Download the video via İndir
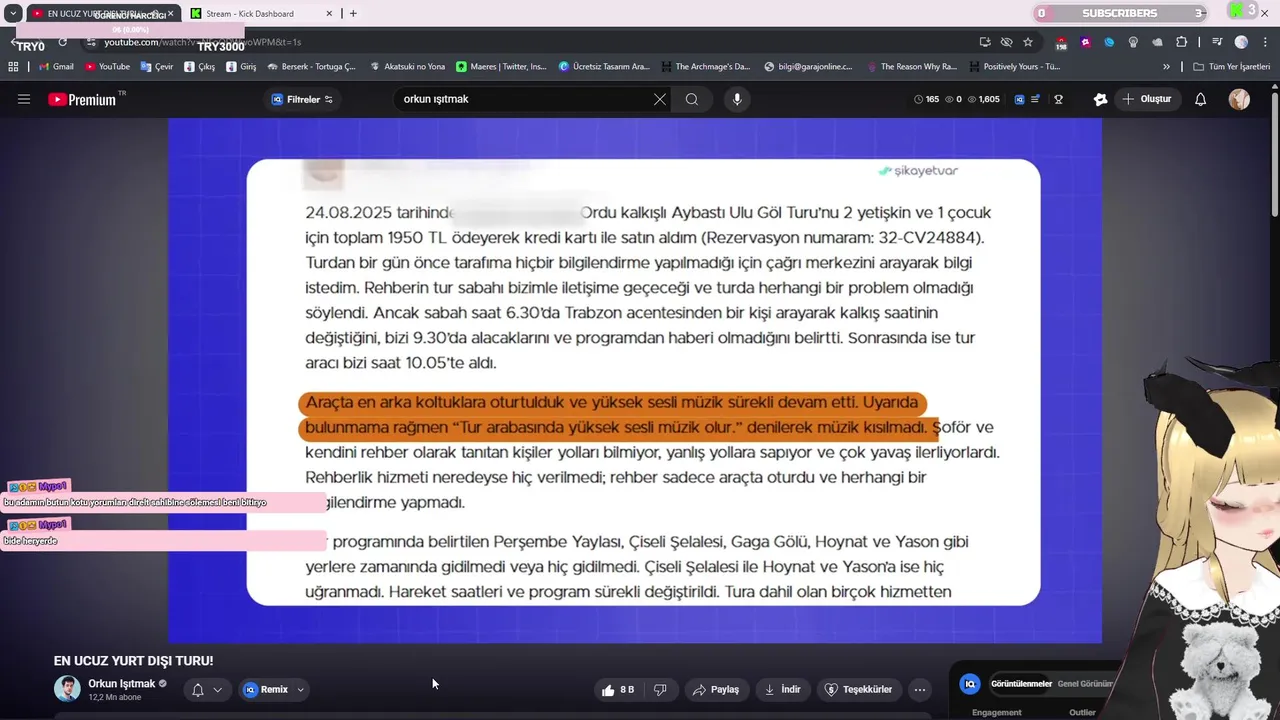 click(782, 689)
